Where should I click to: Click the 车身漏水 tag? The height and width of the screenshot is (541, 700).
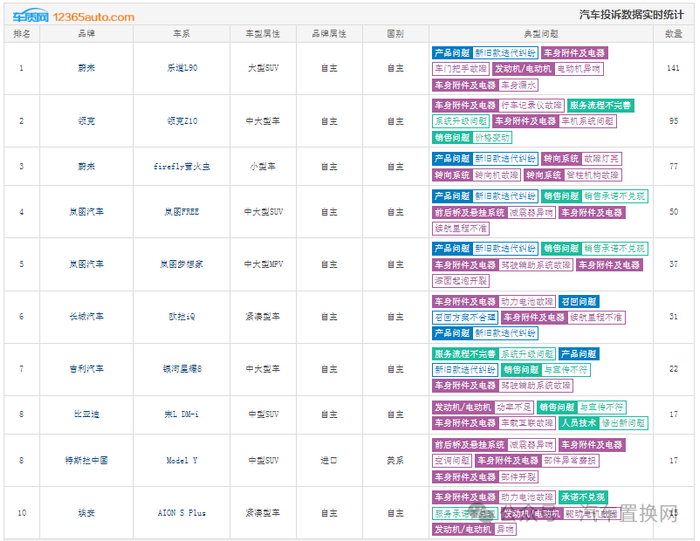[x=518, y=85]
